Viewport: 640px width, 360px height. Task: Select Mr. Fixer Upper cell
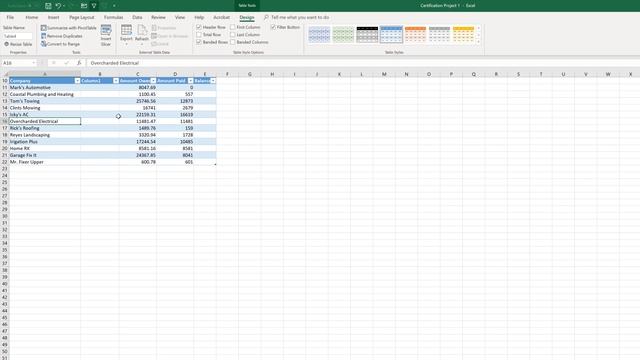45,162
